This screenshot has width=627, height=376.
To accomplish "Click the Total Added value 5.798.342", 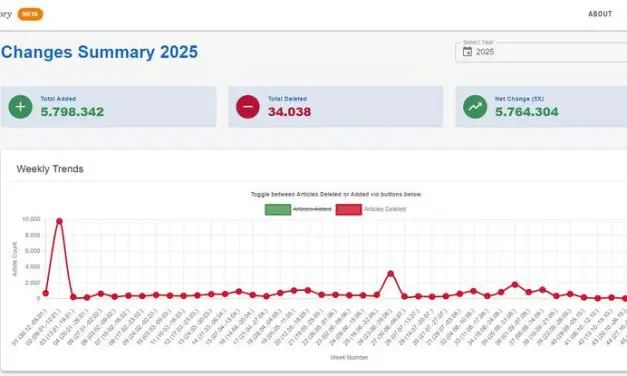I will [72, 112].
